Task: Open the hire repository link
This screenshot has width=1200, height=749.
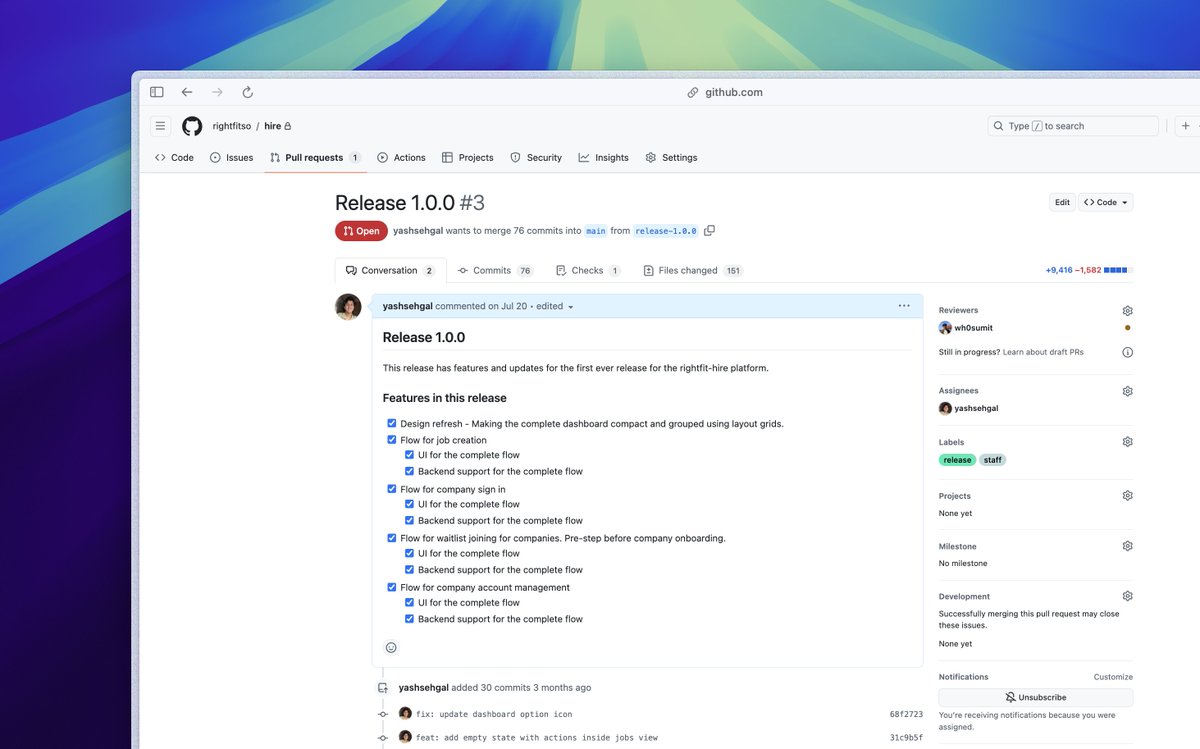Action: [x=272, y=127]
